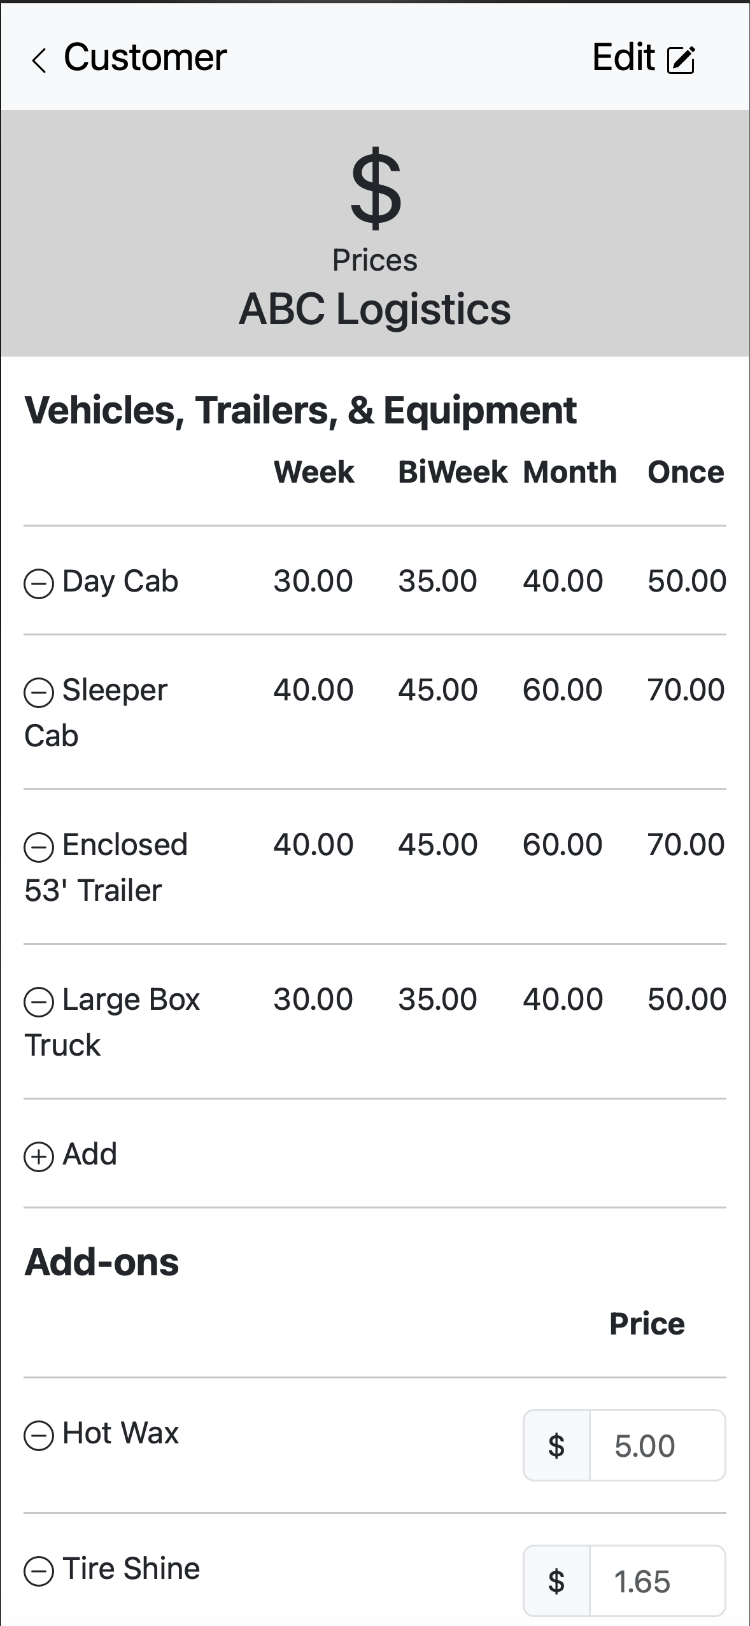Select the Sleeper Cab monthly price 60.00

(x=562, y=690)
